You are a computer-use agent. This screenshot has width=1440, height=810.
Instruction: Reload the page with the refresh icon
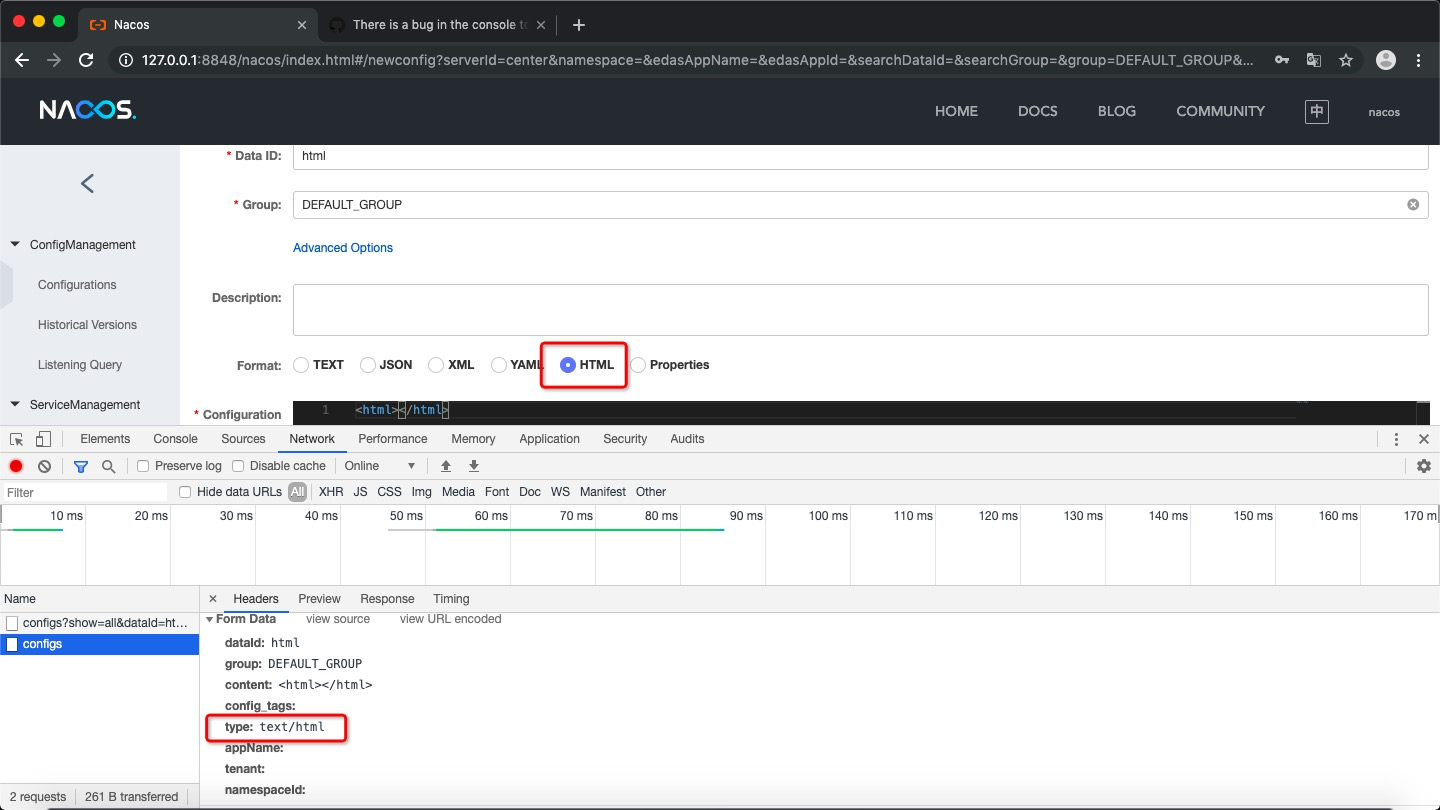[x=86, y=60]
